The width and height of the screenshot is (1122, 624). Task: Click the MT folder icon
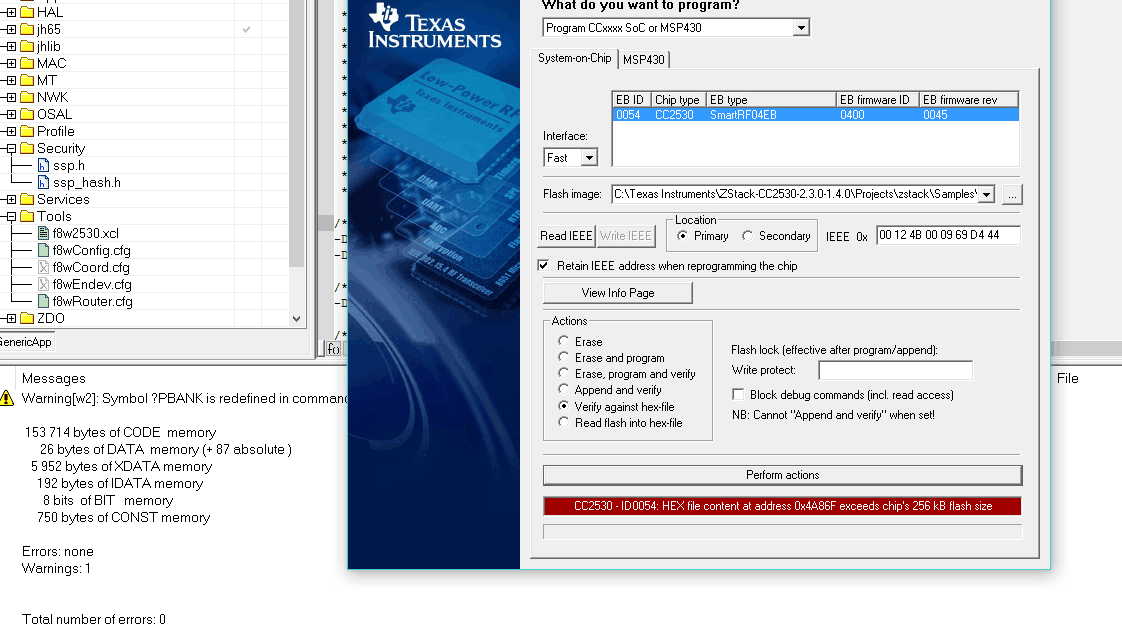tap(27, 80)
